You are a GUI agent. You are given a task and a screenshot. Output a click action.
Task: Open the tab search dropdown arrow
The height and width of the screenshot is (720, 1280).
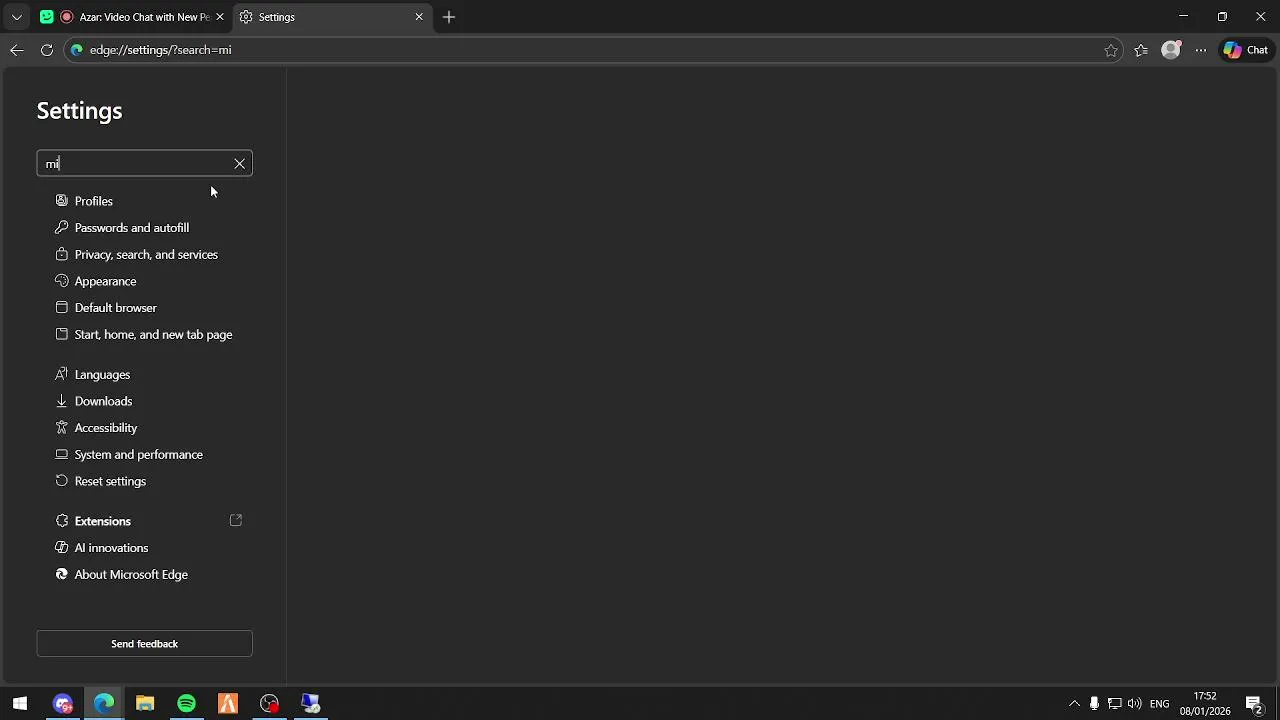click(16, 17)
